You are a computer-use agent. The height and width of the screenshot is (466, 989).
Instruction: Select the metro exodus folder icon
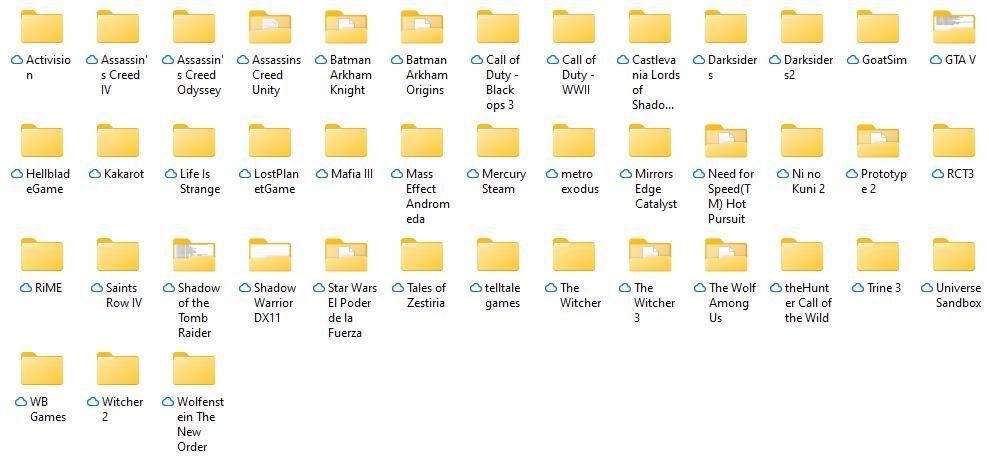[574, 141]
